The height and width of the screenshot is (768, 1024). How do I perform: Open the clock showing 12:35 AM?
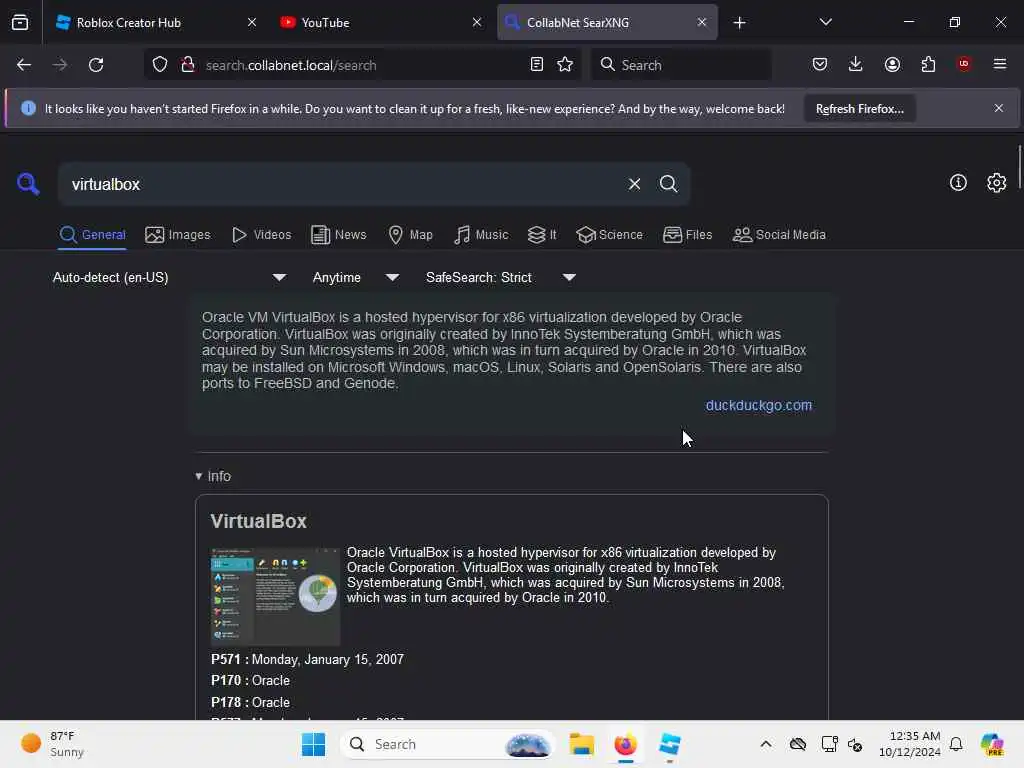[910, 744]
